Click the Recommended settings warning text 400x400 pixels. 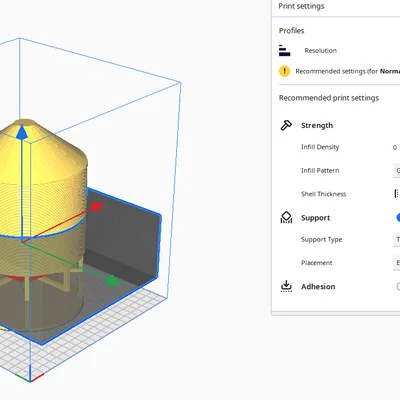coord(347,71)
